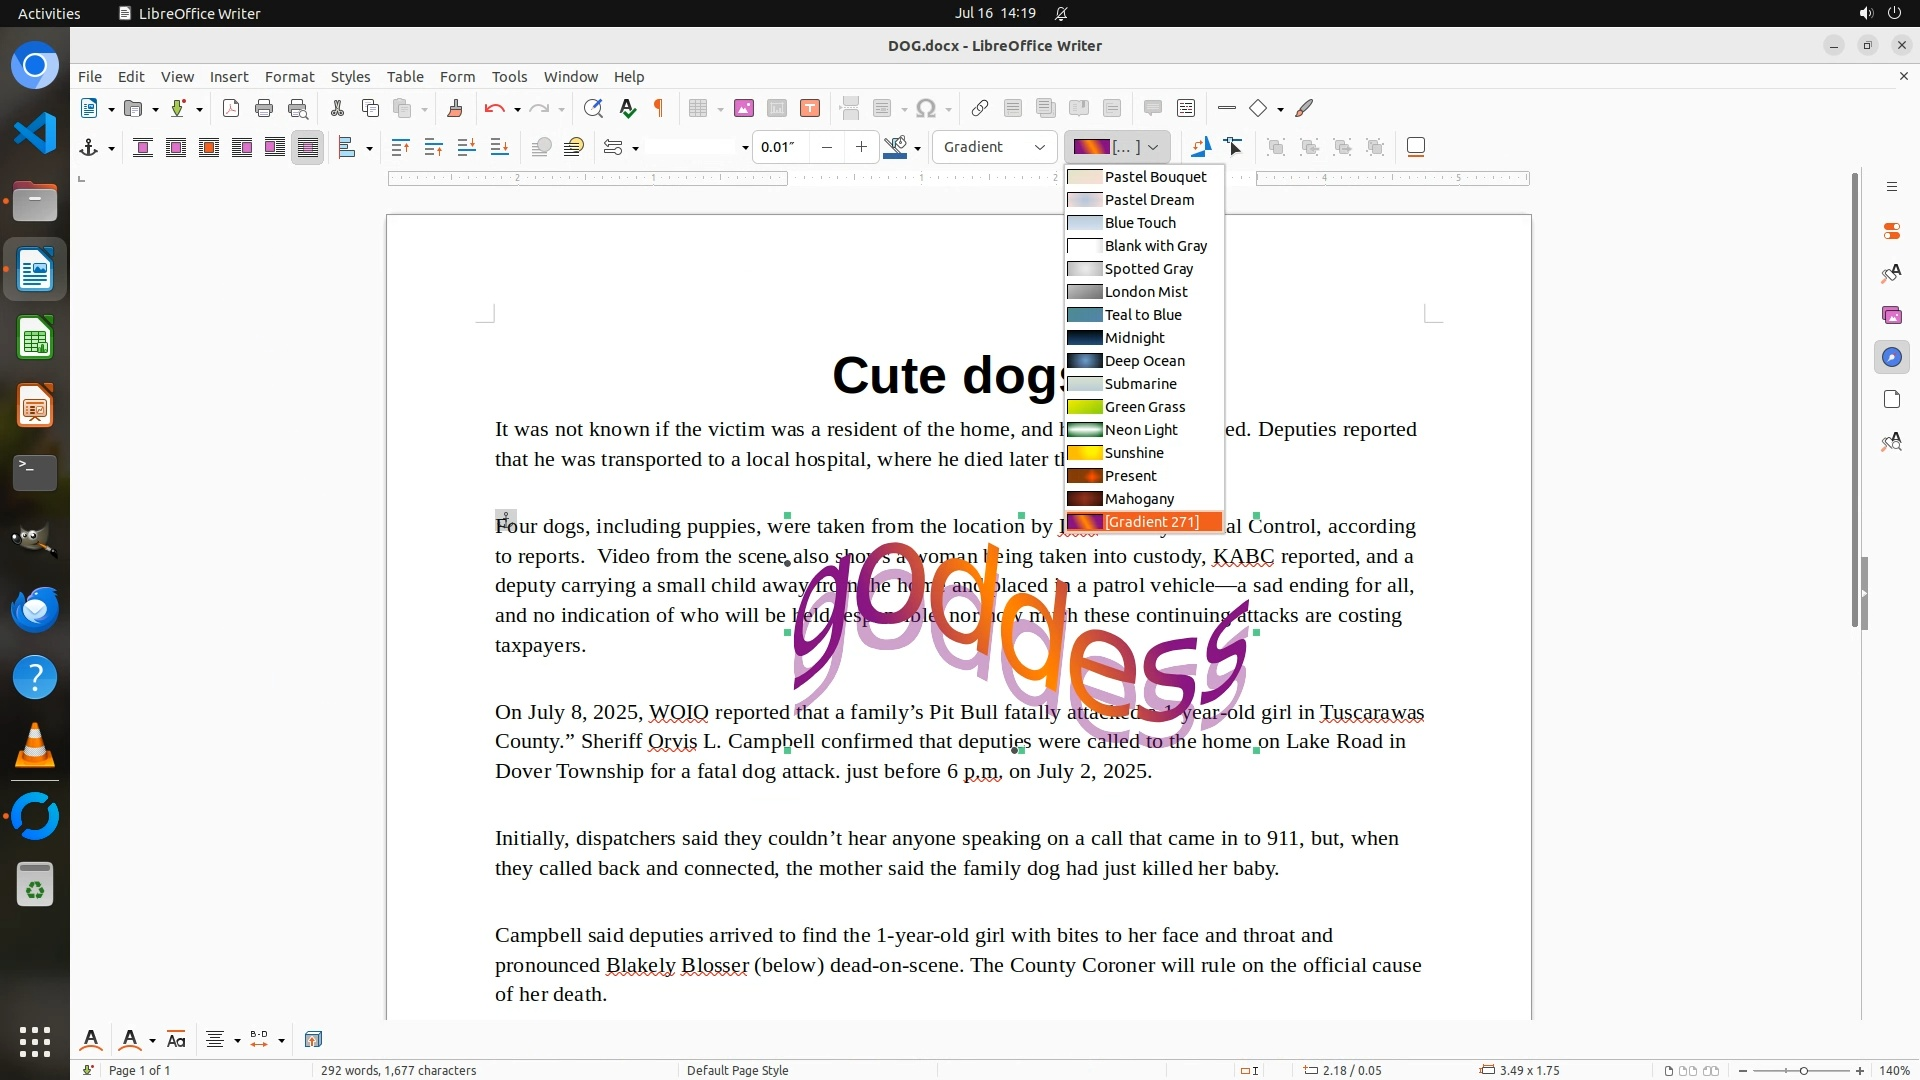Toggle the Wrap Off option
Image resolution: width=1920 pixels, height=1080 pixels.
coord(143,148)
